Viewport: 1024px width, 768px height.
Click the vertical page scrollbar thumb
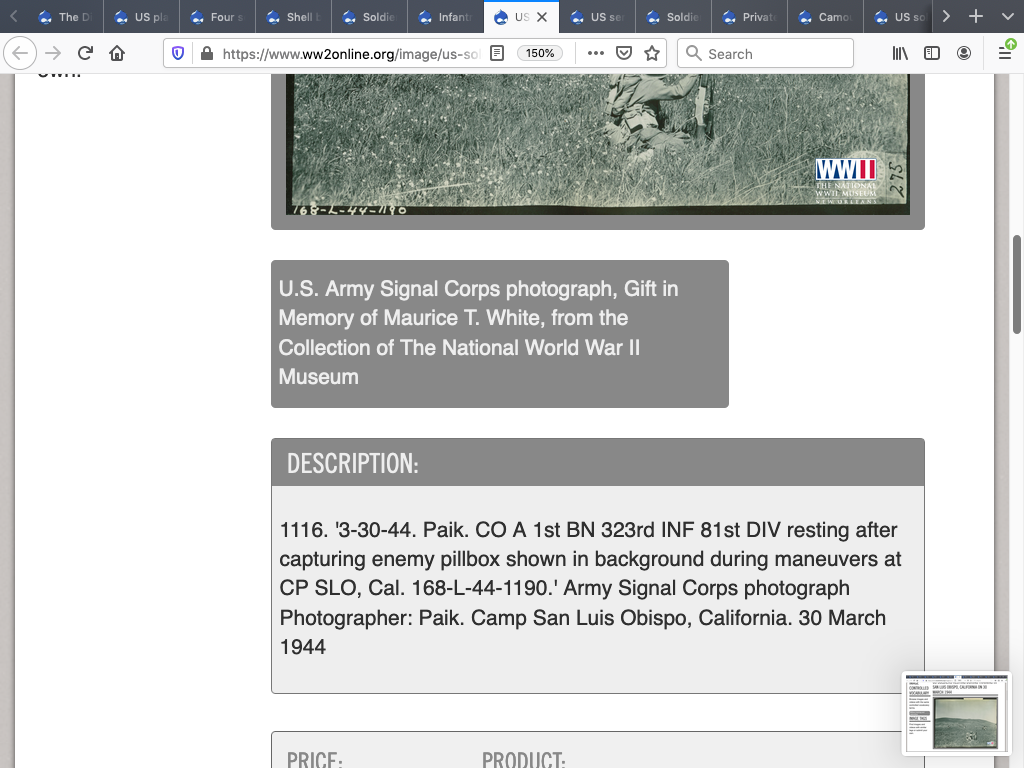point(1017,285)
